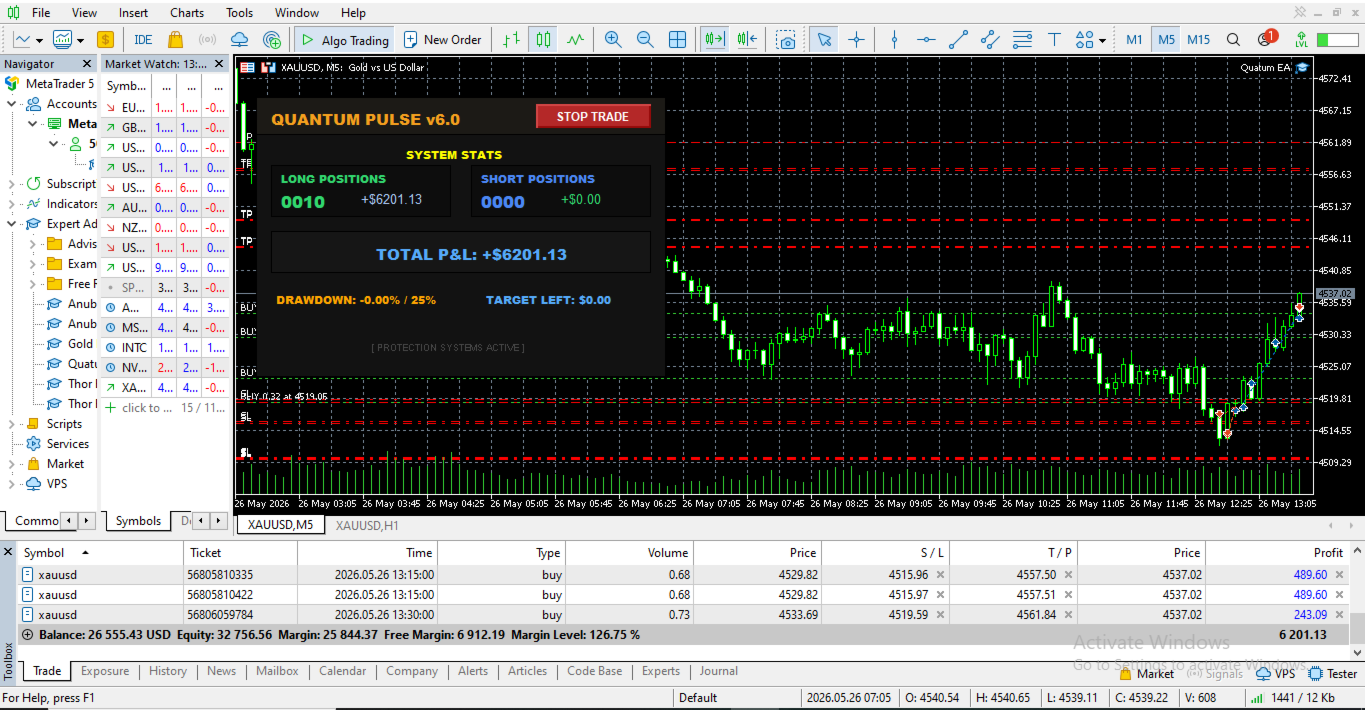
Task: Expand the Accounts tree node
Action: click(x=12, y=104)
